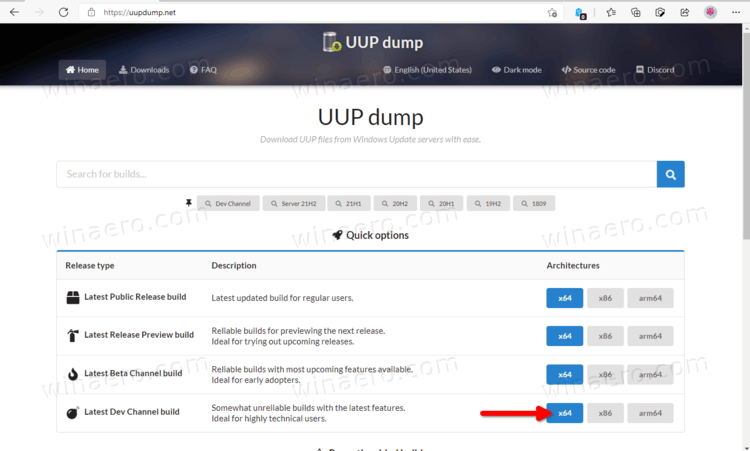This screenshot has height=451, width=750.
Task: Open the Downloads navigation item
Action: [144, 70]
